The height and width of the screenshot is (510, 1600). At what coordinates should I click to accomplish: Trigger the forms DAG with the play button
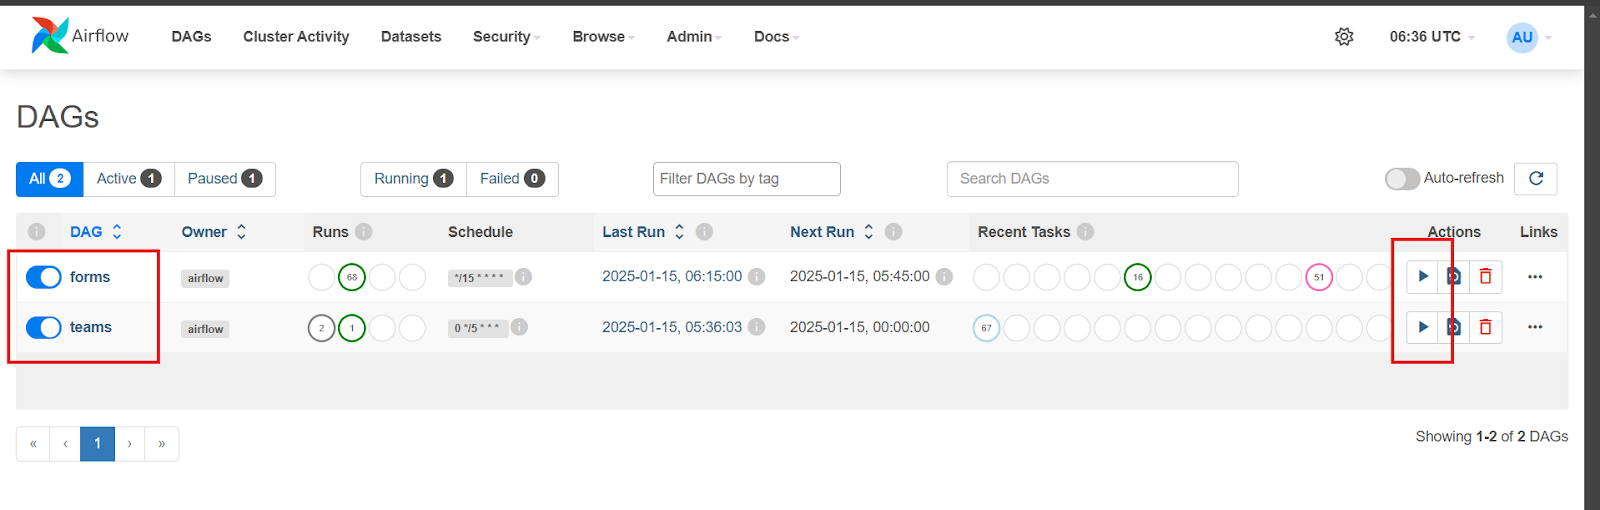1422,277
